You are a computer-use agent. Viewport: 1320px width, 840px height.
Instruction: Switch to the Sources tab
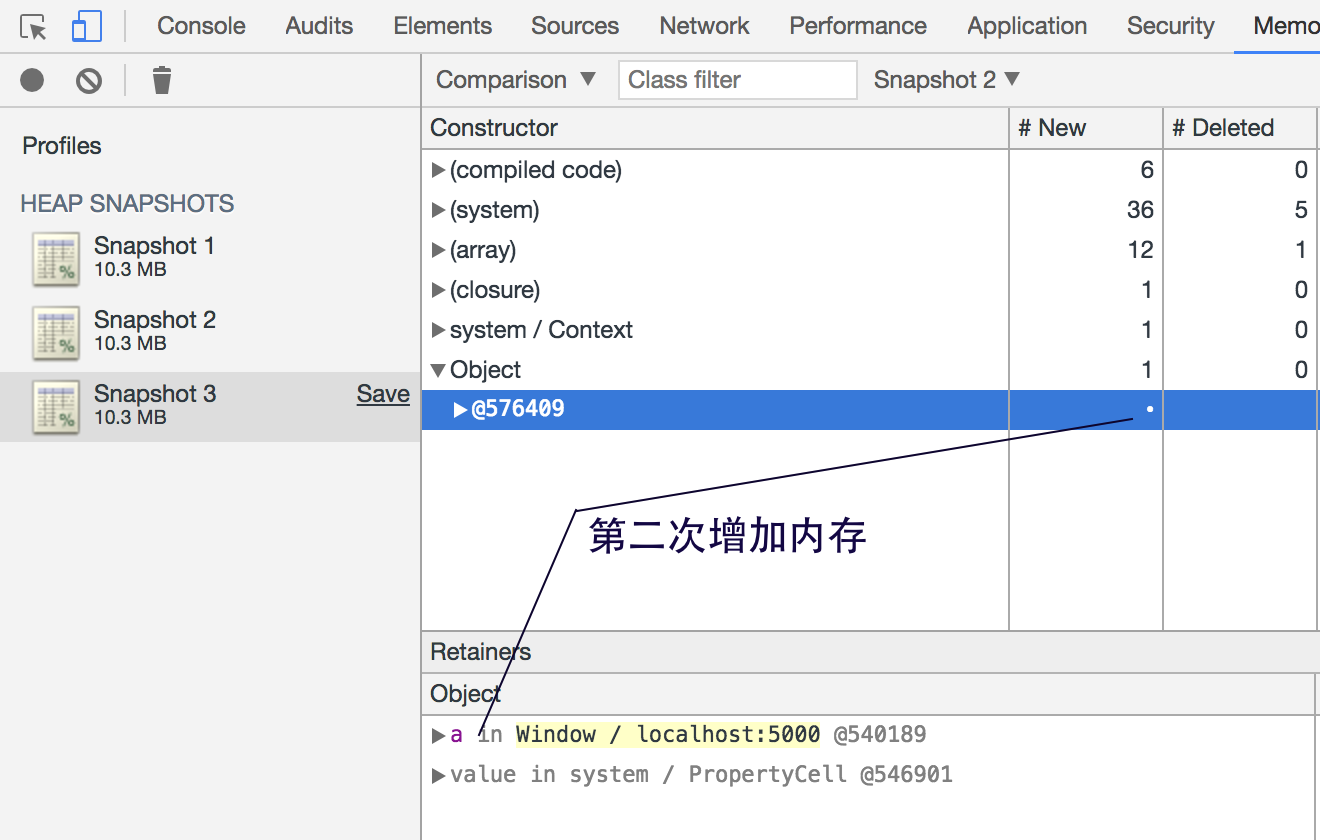(x=575, y=26)
